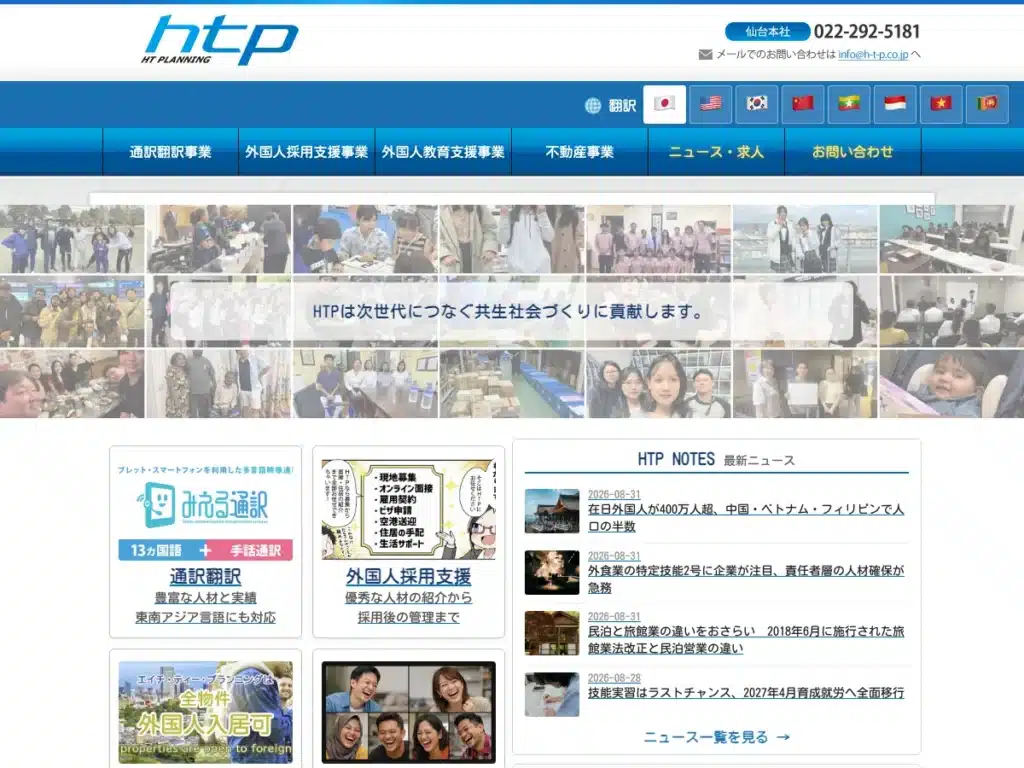1024x768 pixels.
Task: Click the globe icon beside 翻訳
Action: [593, 105]
